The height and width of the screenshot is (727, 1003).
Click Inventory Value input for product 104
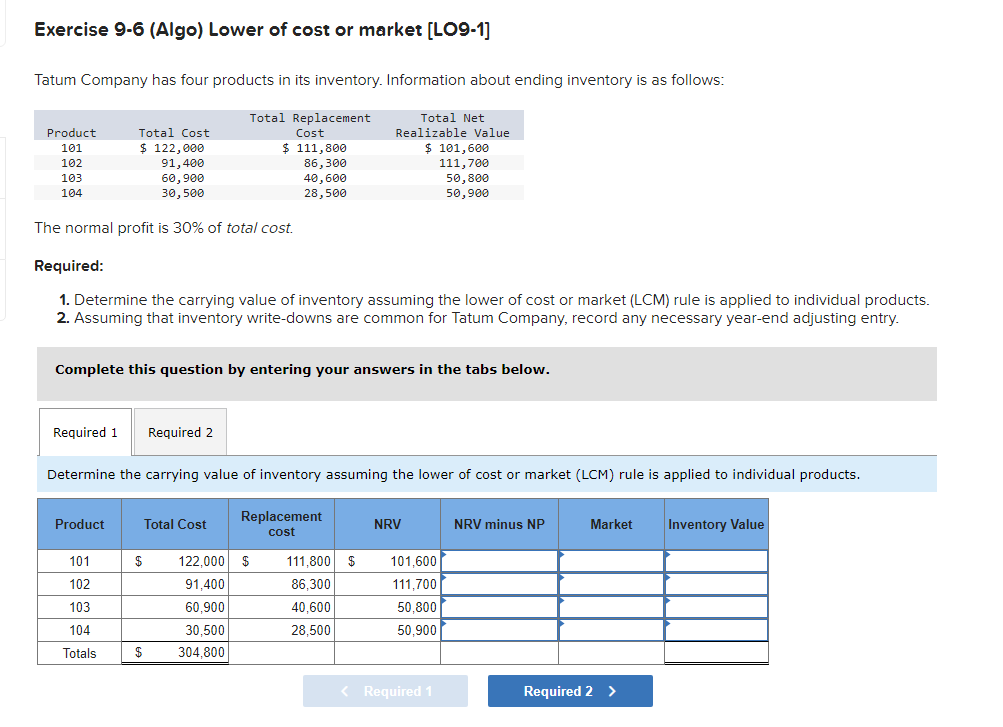(x=716, y=630)
